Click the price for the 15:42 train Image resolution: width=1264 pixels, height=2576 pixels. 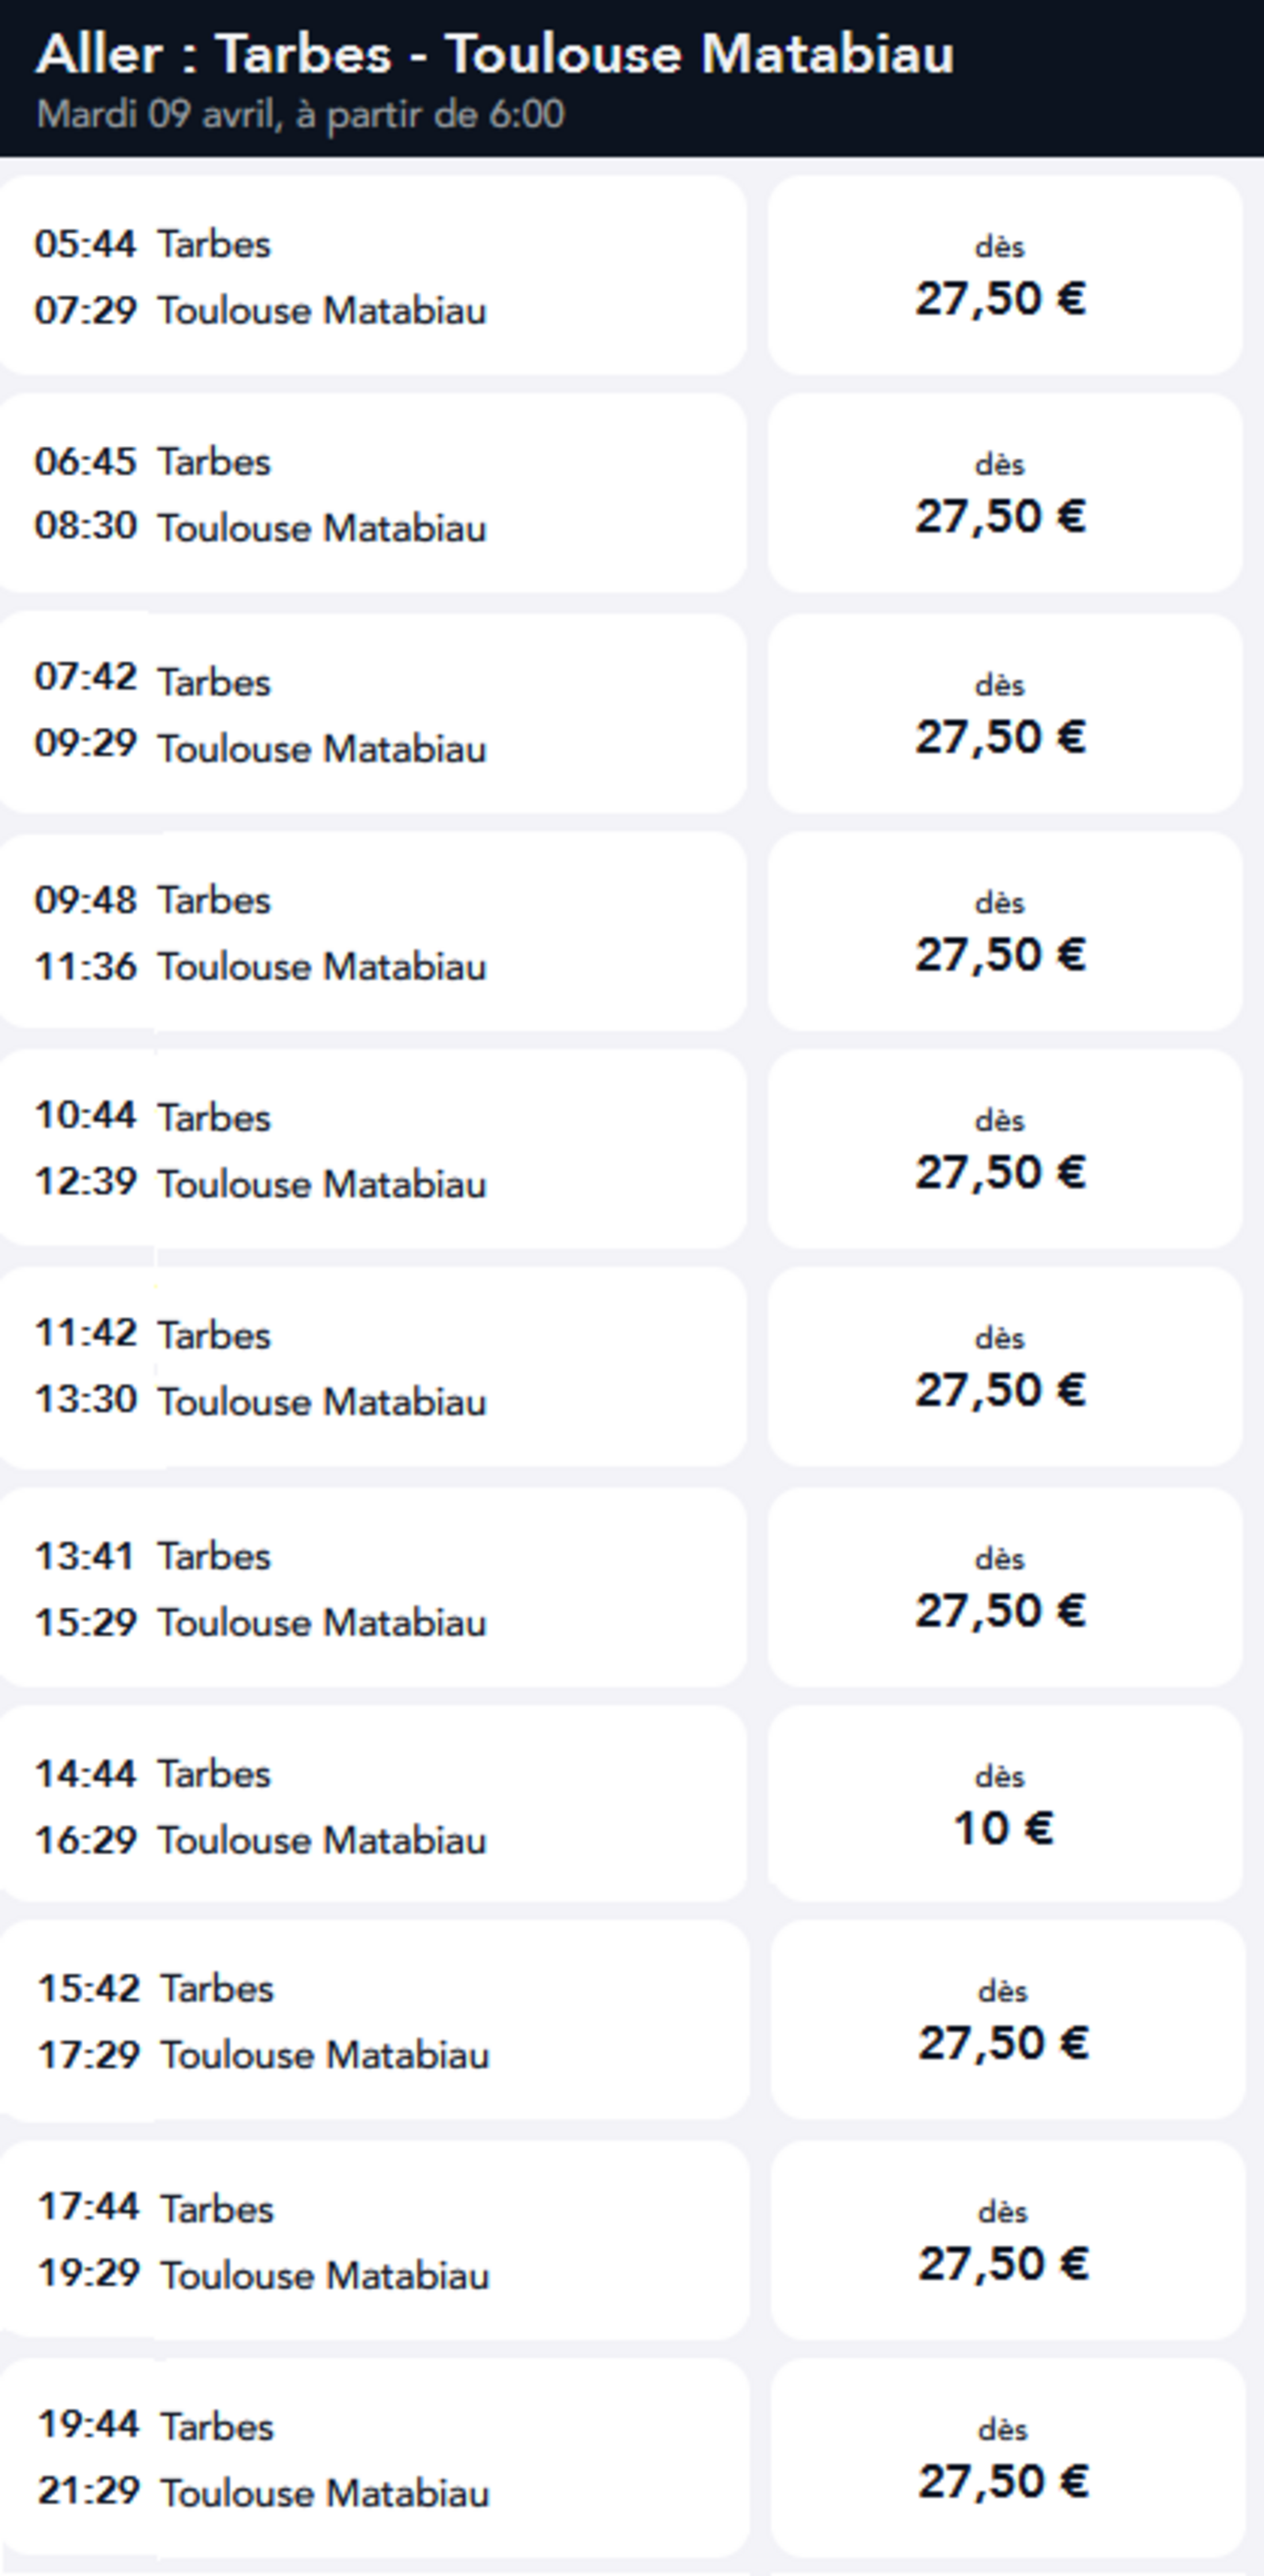(1006, 2020)
